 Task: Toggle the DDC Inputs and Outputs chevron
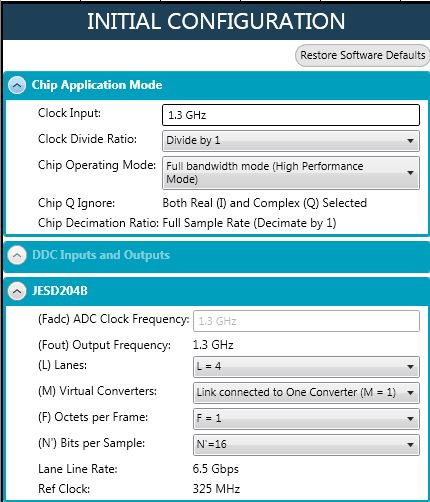click(x=17, y=255)
